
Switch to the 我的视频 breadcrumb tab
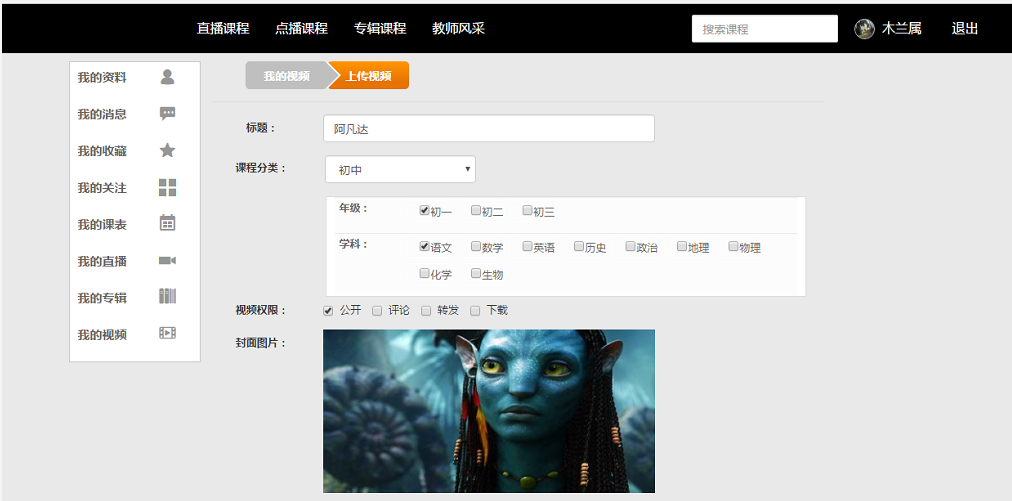(x=287, y=76)
